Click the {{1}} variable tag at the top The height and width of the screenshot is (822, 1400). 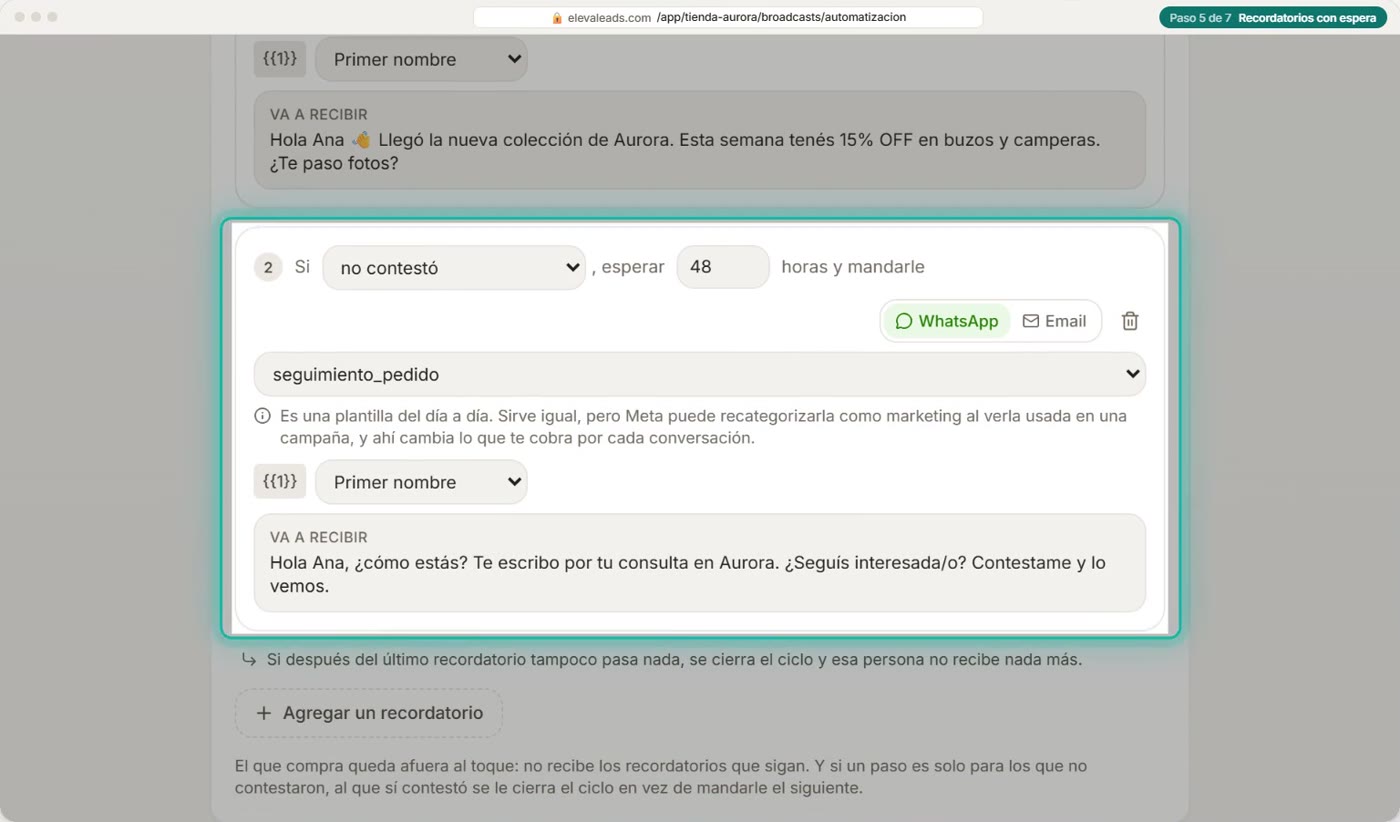click(x=280, y=59)
